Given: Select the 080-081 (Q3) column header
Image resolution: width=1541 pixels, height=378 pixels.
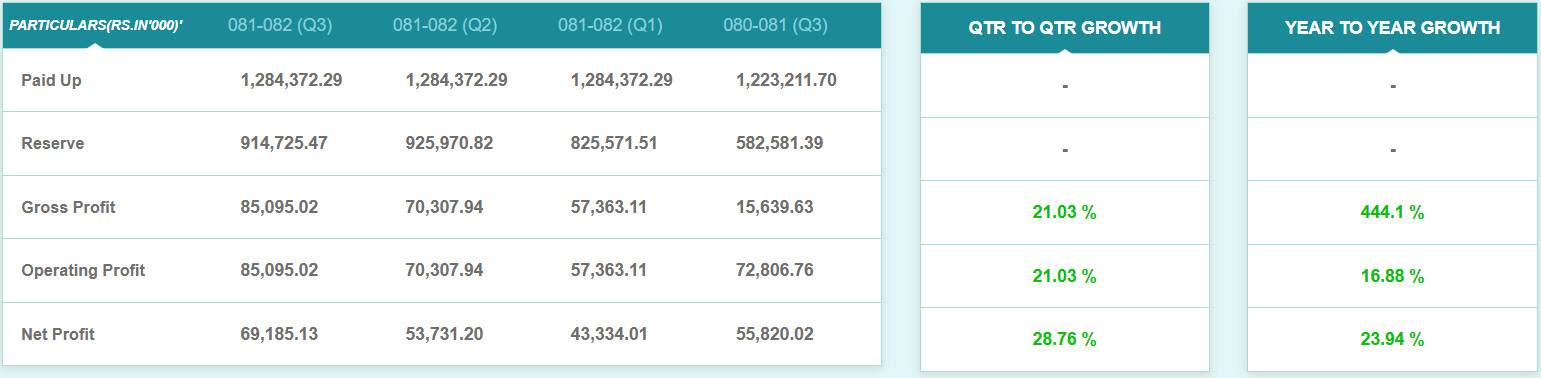Looking at the screenshot, I should (x=775, y=25).
